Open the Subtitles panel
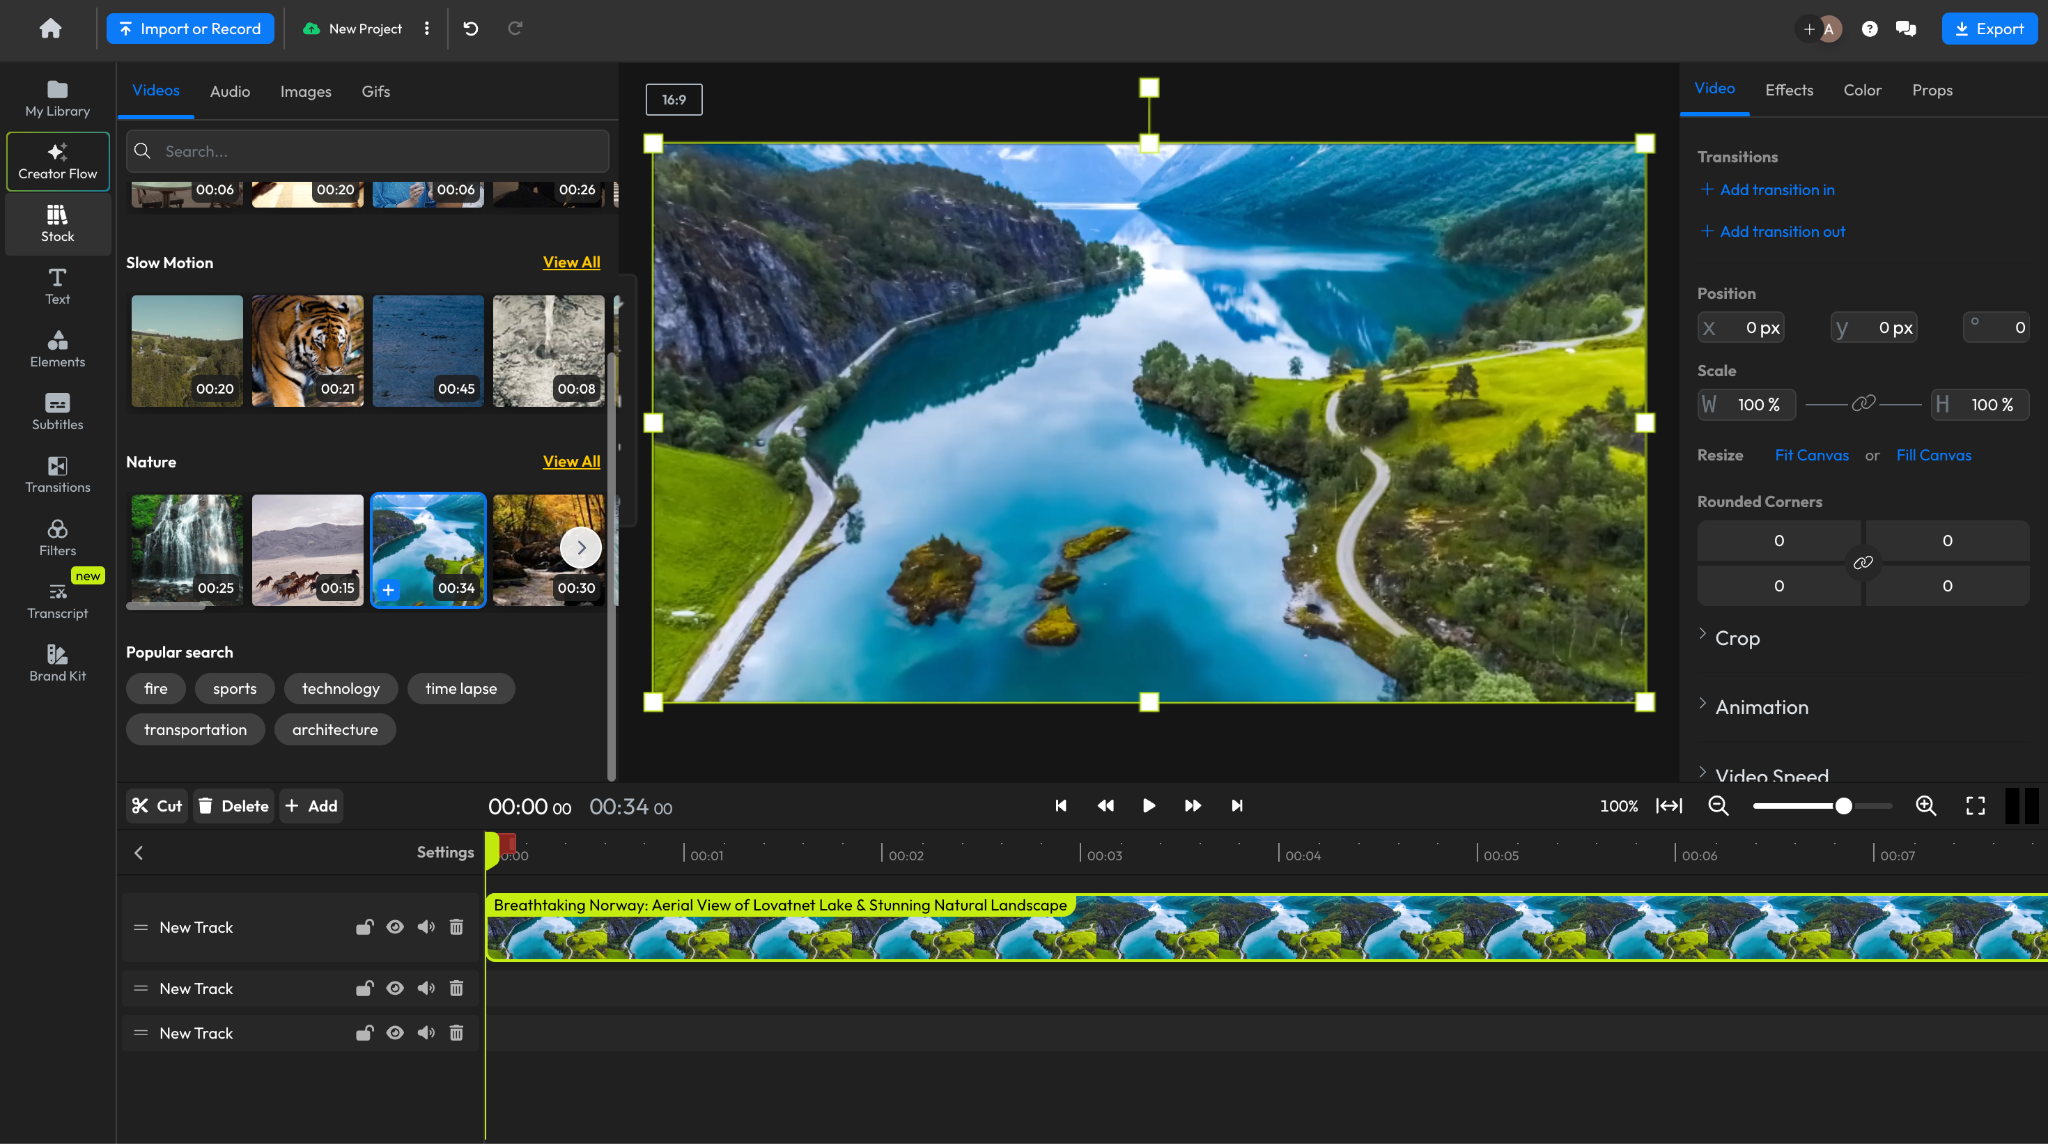 (x=56, y=411)
